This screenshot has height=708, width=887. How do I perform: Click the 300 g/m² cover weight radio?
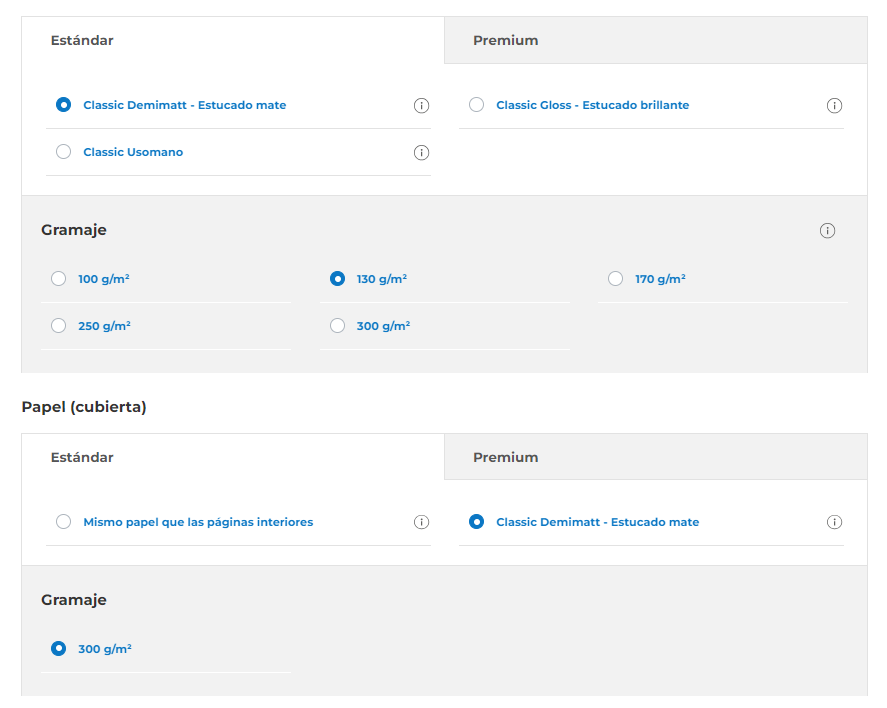(x=59, y=649)
